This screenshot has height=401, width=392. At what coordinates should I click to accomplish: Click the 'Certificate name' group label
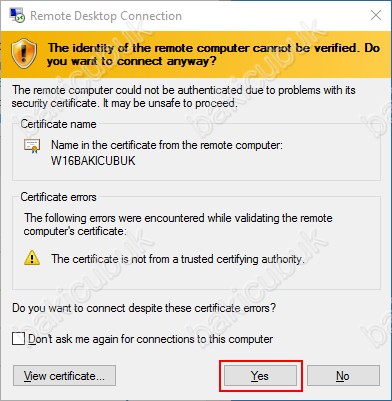59,124
